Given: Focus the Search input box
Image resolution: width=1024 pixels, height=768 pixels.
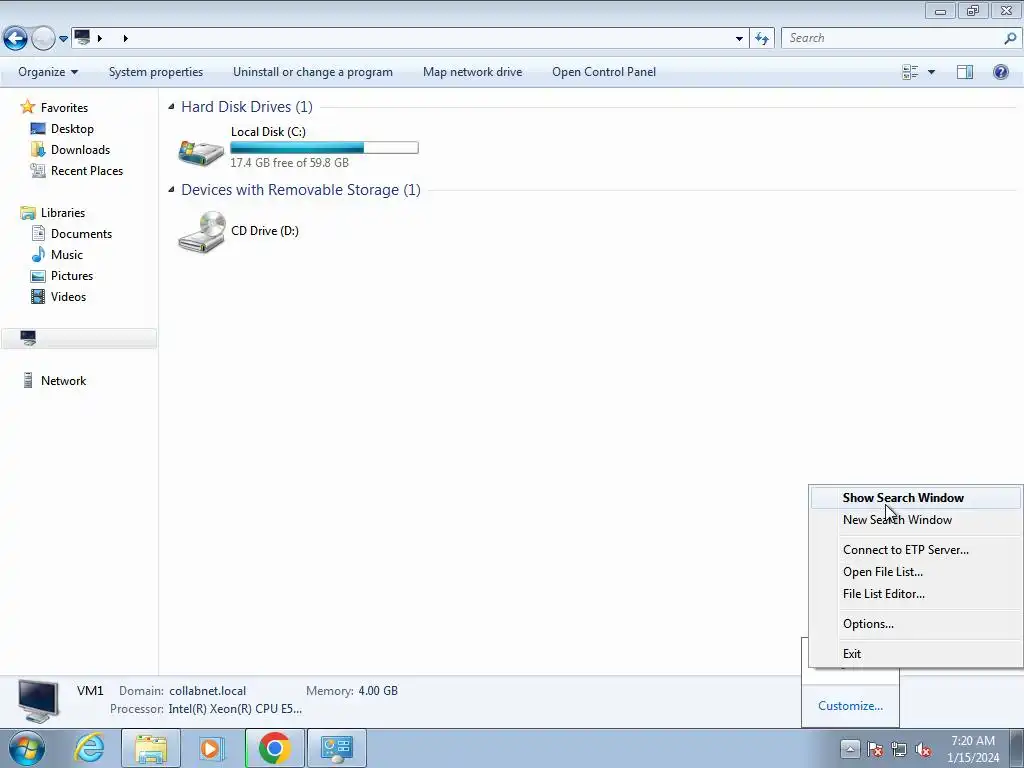Looking at the screenshot, I should point(892,38).
